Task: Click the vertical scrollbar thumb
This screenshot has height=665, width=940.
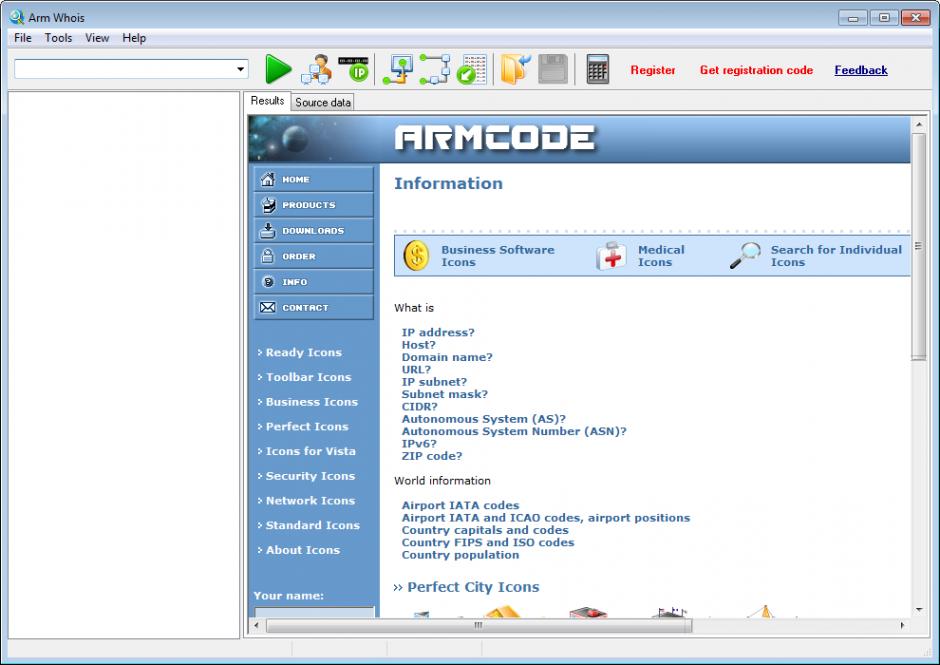Action: (x=918, y=246)
